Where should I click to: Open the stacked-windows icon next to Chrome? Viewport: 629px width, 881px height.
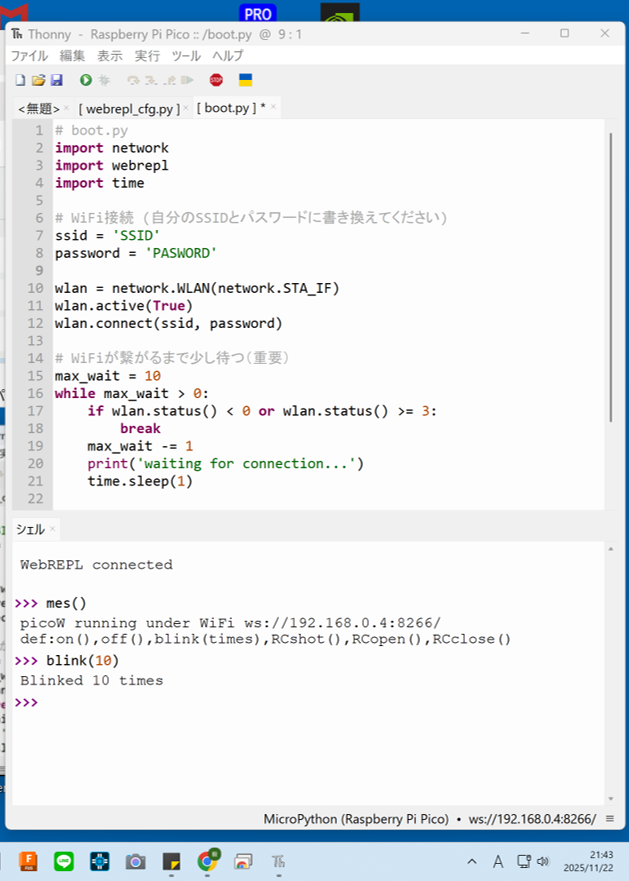(x=243, y=861)
